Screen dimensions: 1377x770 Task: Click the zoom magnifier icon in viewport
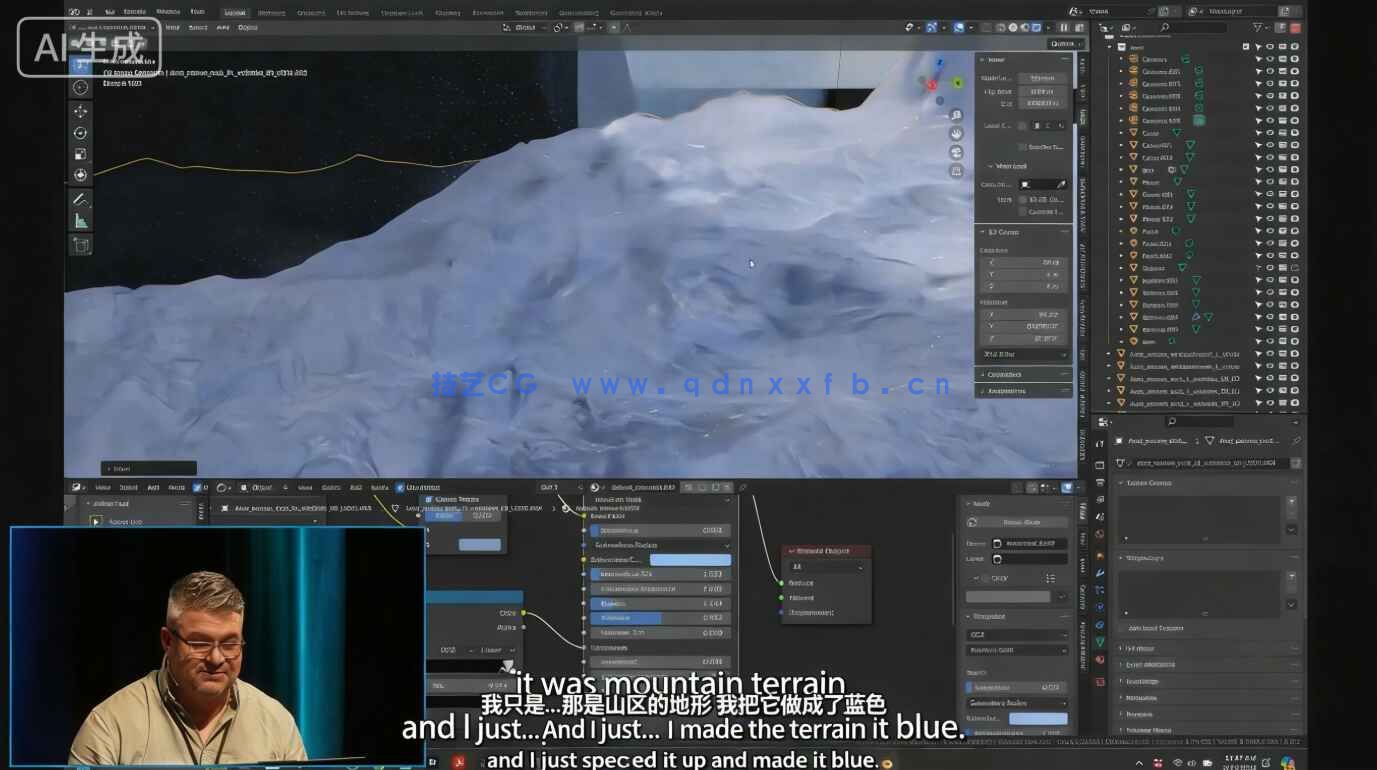[x=956, y=115]
